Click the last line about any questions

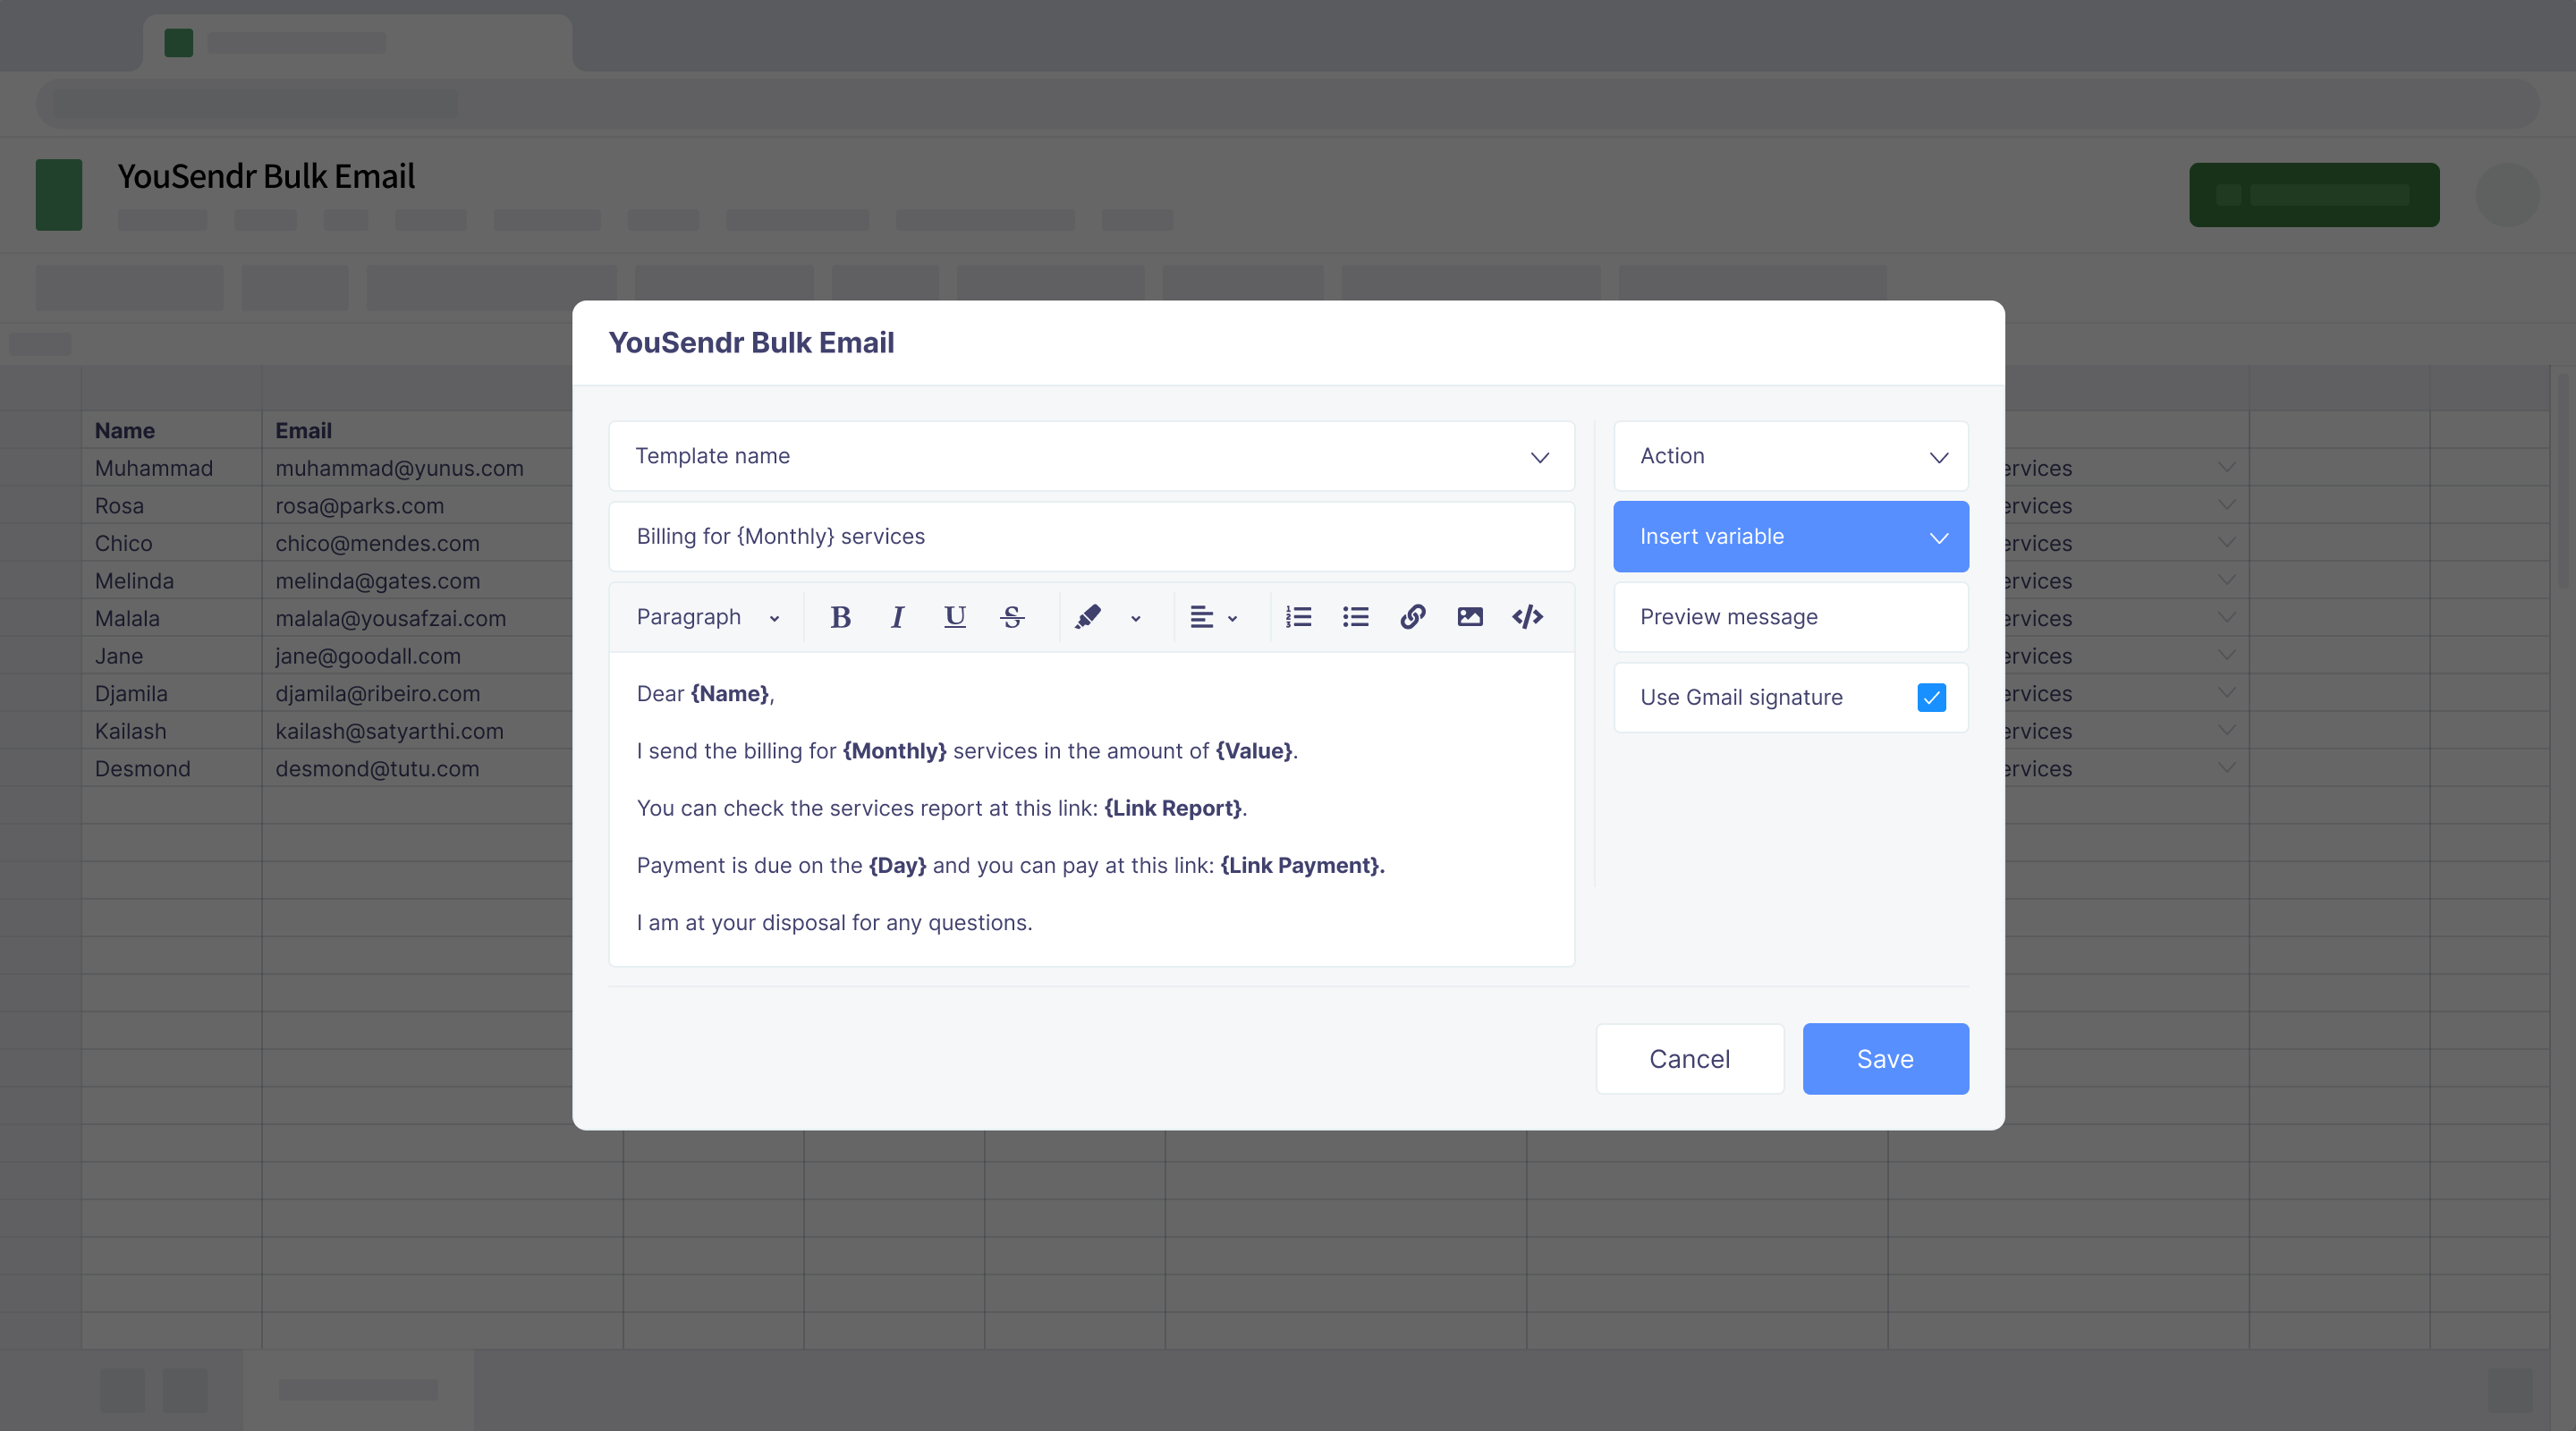coord(834,923)
